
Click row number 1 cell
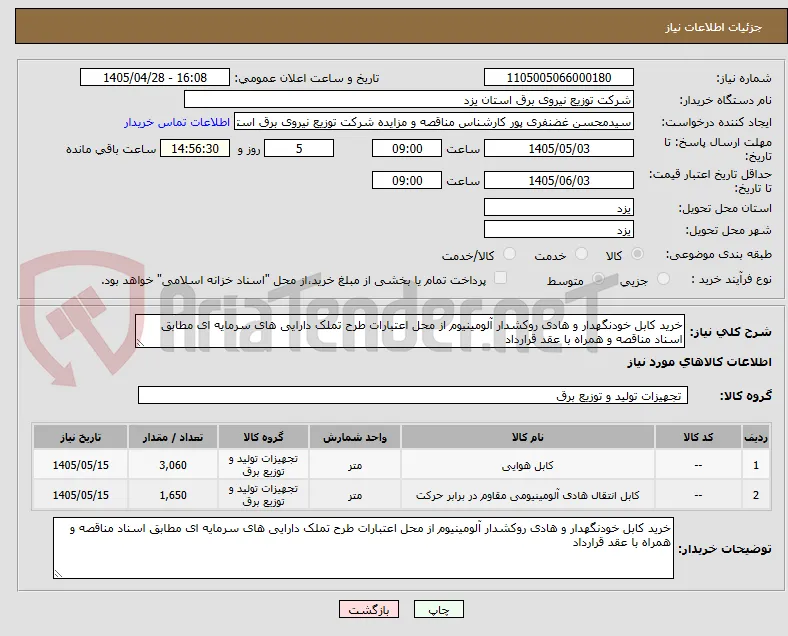click(755, 465)
